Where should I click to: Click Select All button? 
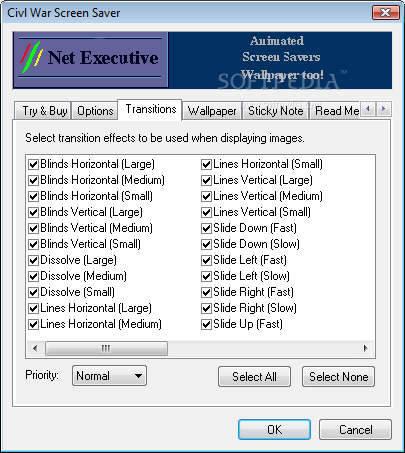254,377
